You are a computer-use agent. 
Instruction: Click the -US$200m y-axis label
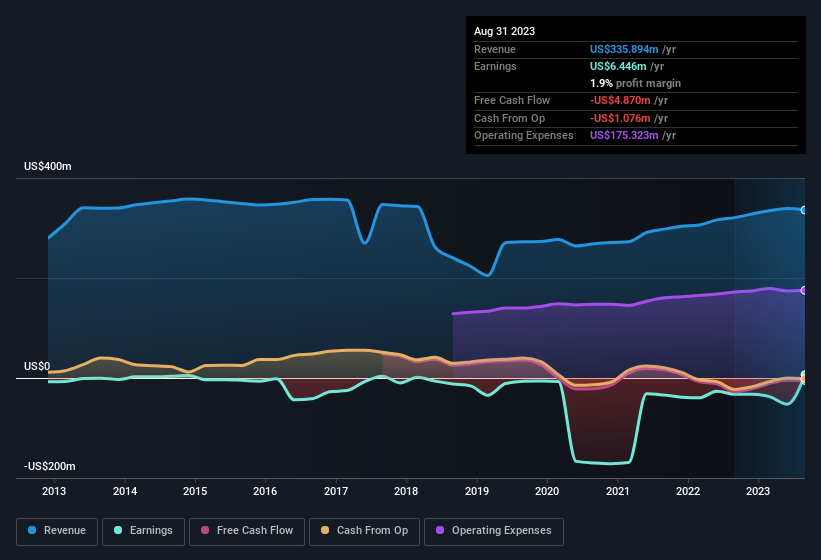[x=49, y=467]
